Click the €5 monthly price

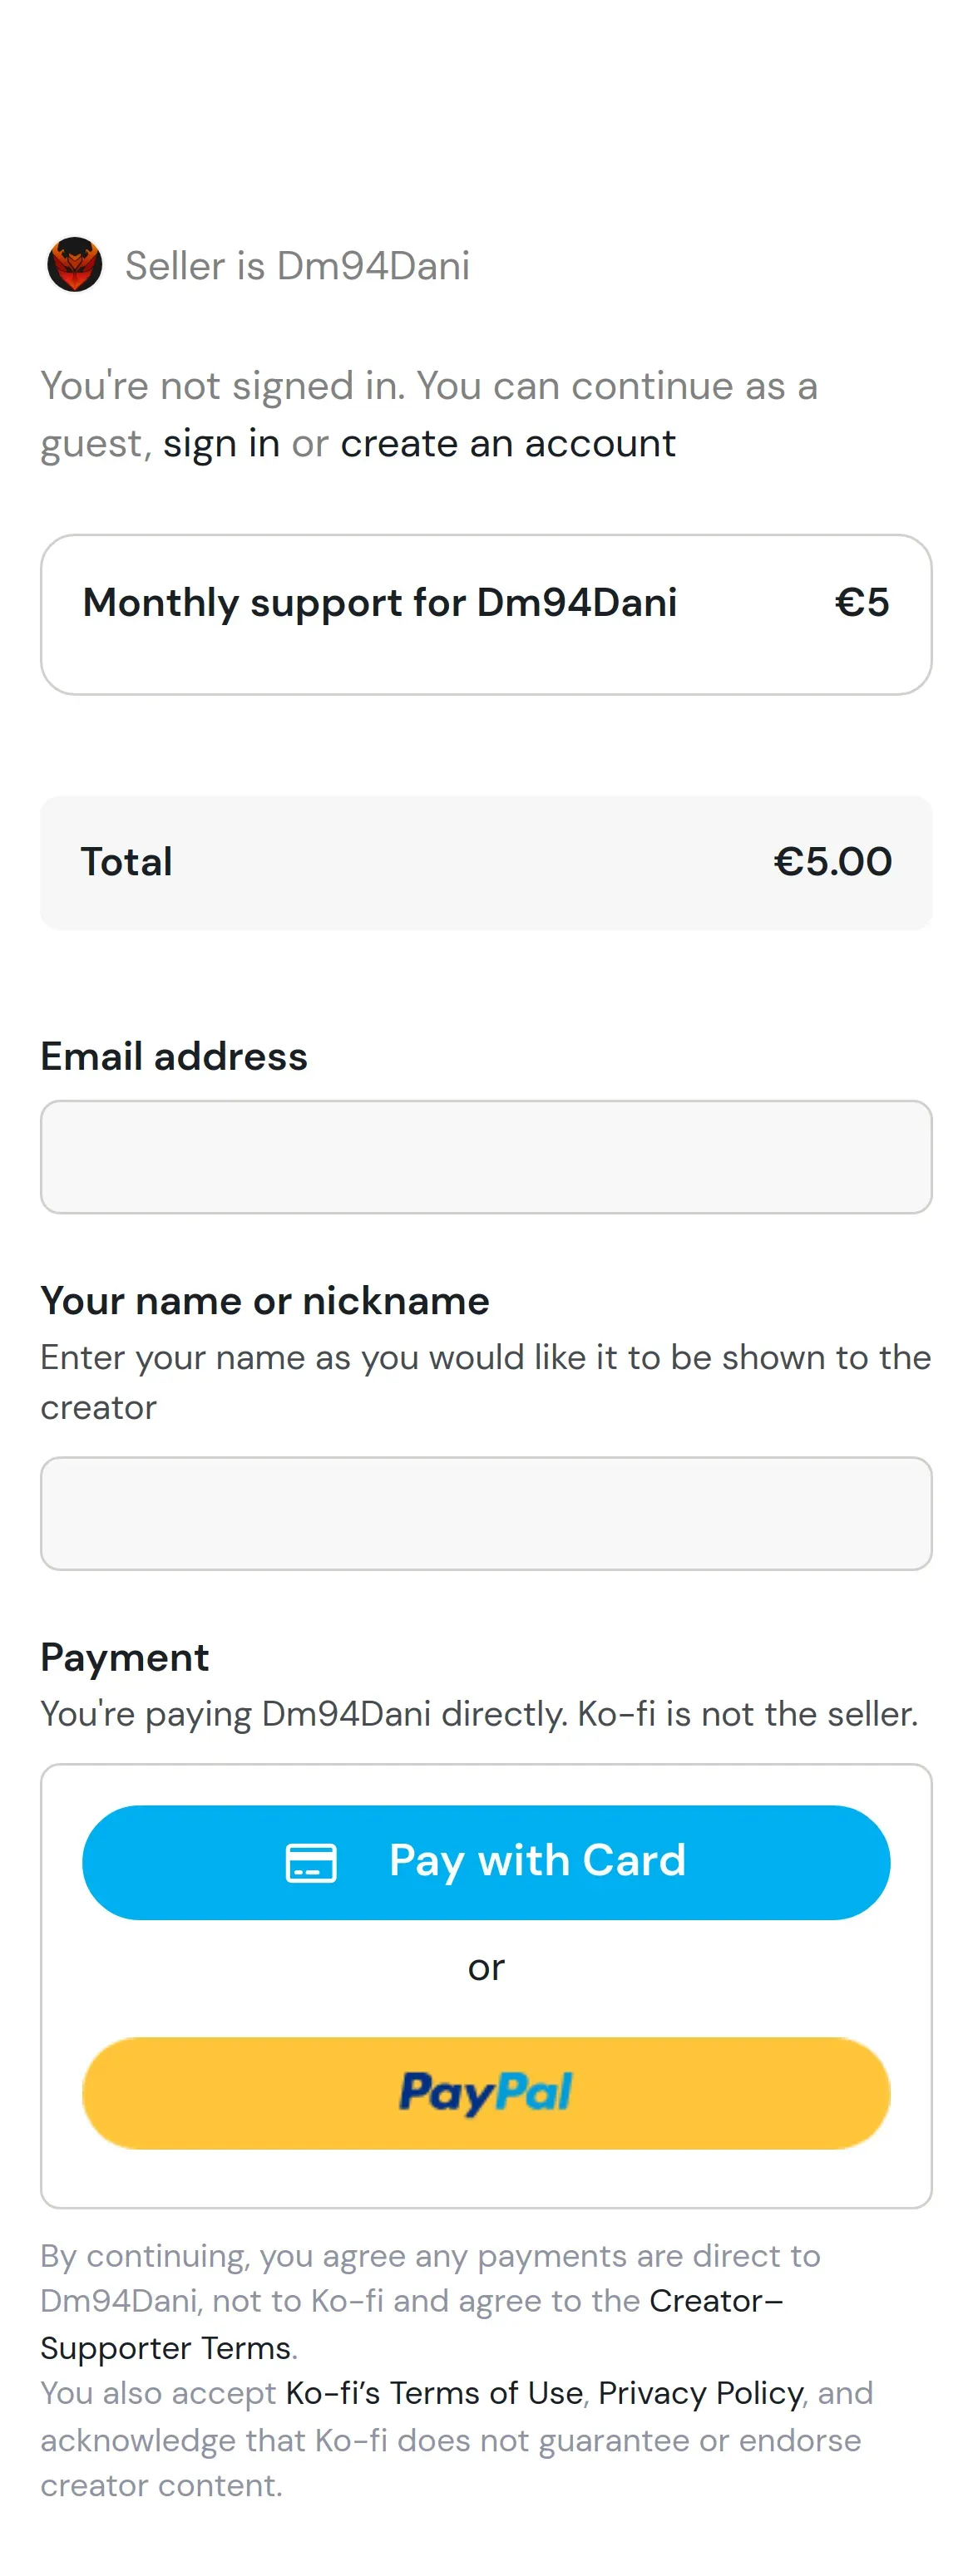tap(862, 602)
